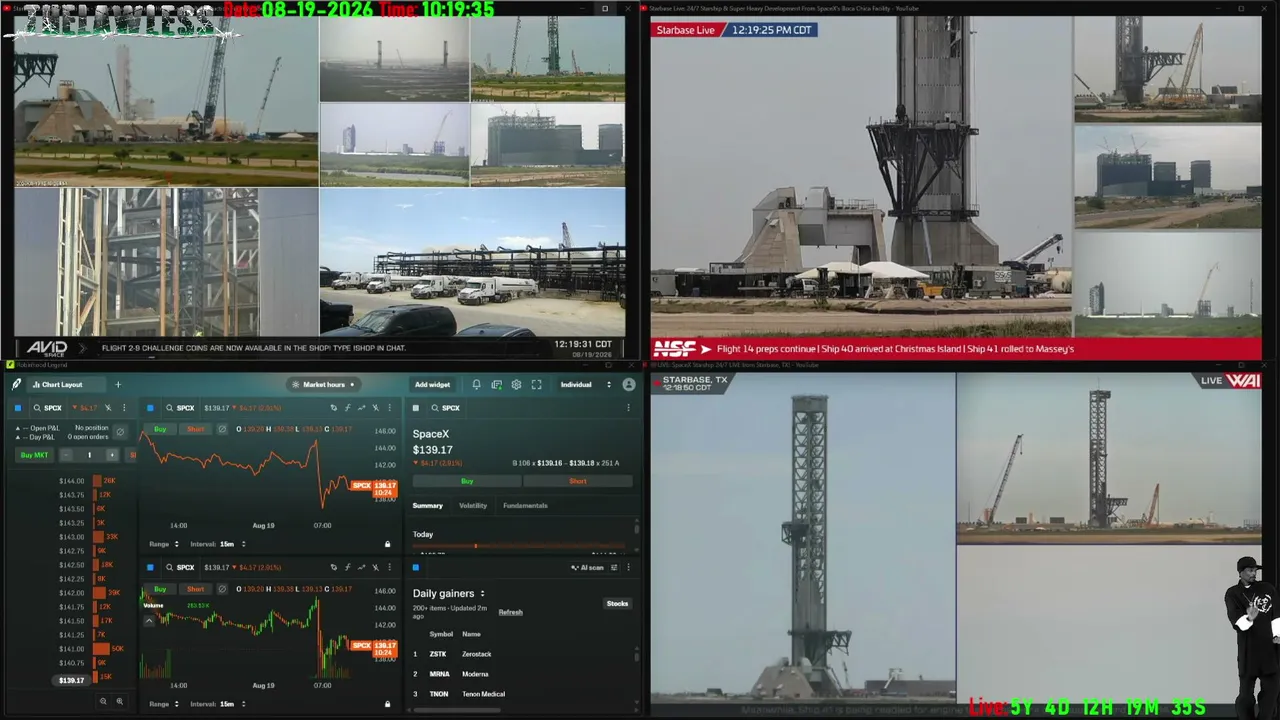1280x720 pixels.
Task: Open symbol search on the line chart
Action: [181, 408]
